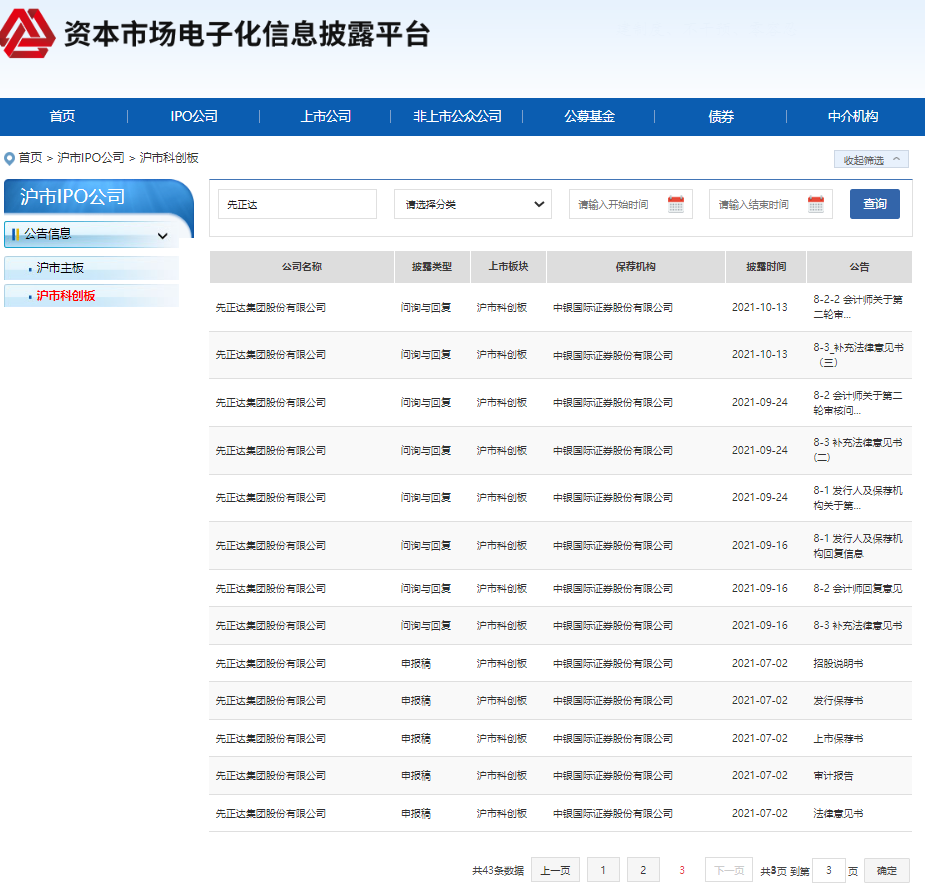Expand the 公告信息 menu chevron
This screenshot has height=893, width=925.
click(x=161, y=235)
